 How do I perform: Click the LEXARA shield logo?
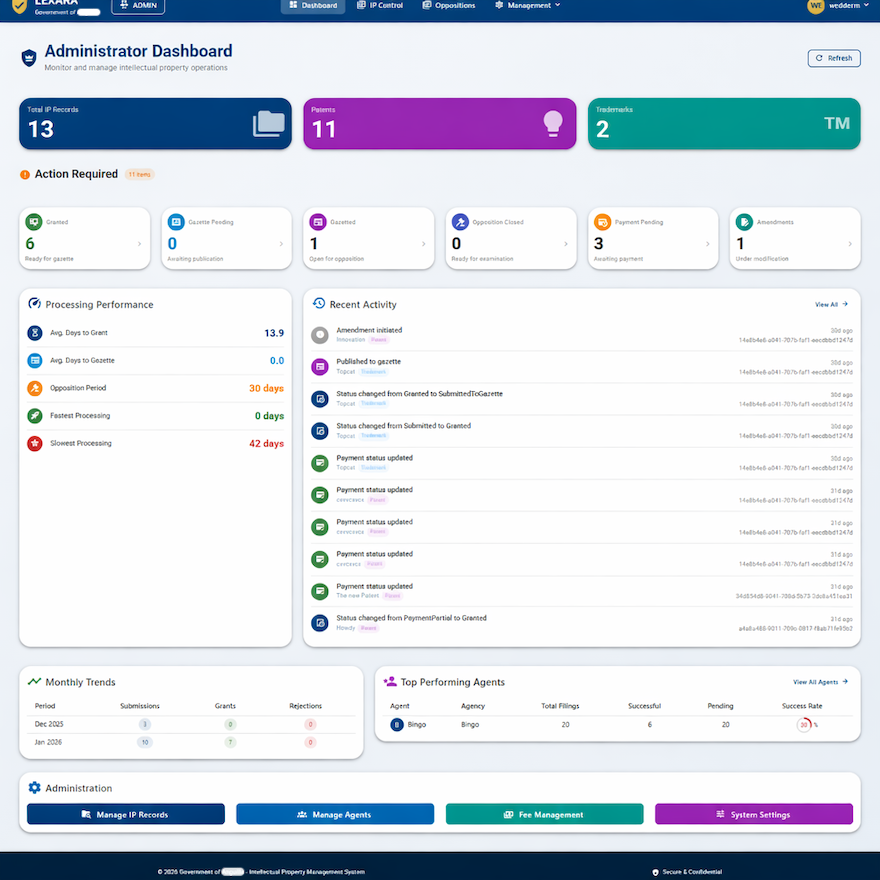(20, 6)
